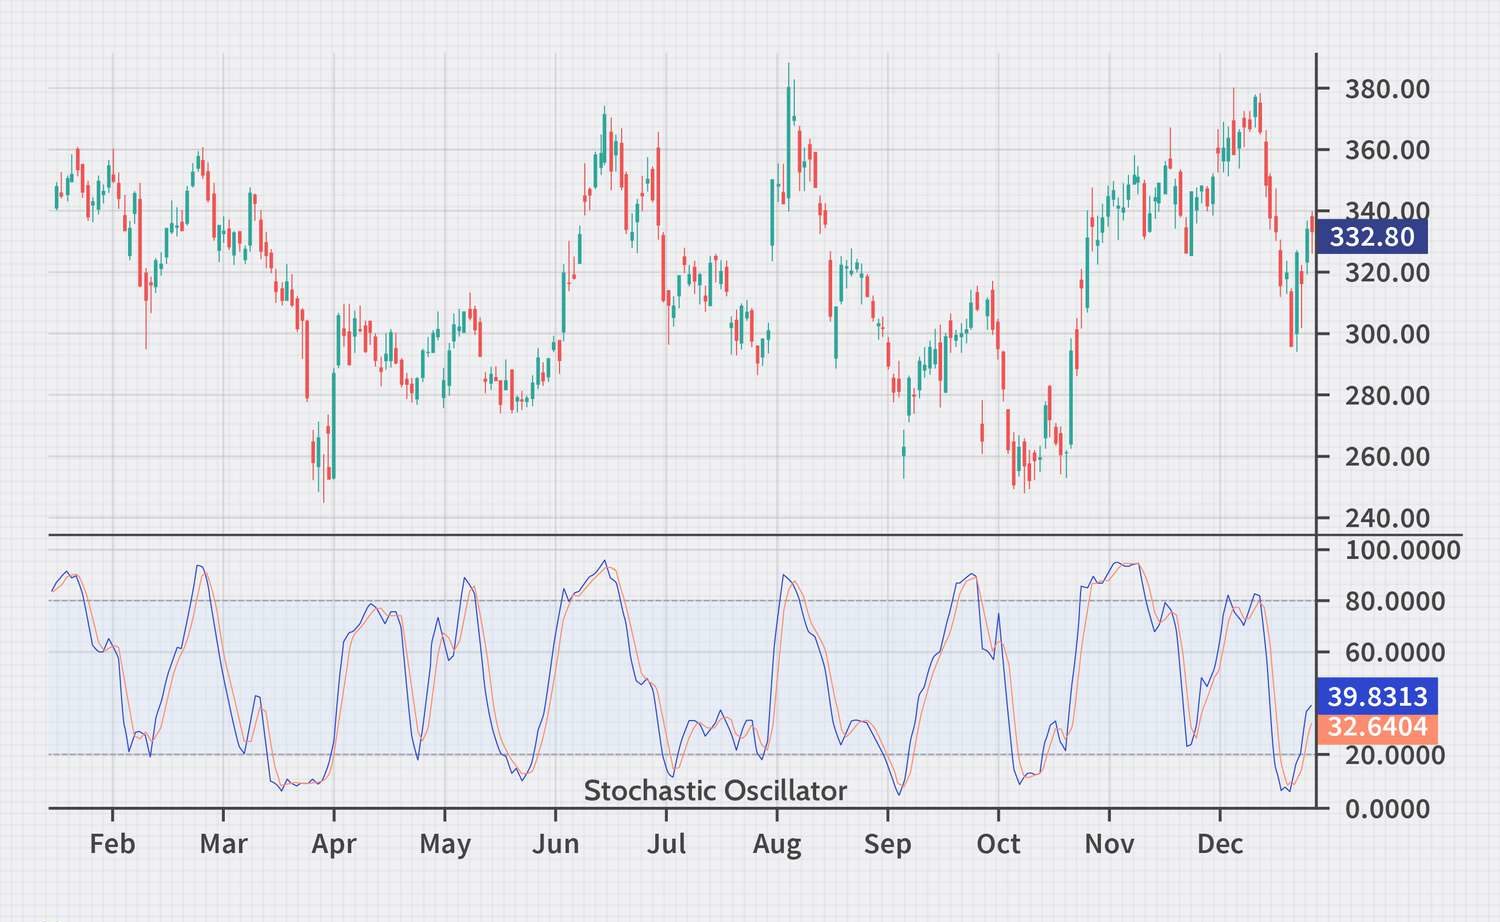Select the 39.8313 stochastic value badge
This screenshot has width=1500, height=922.
pos(1373,694)
